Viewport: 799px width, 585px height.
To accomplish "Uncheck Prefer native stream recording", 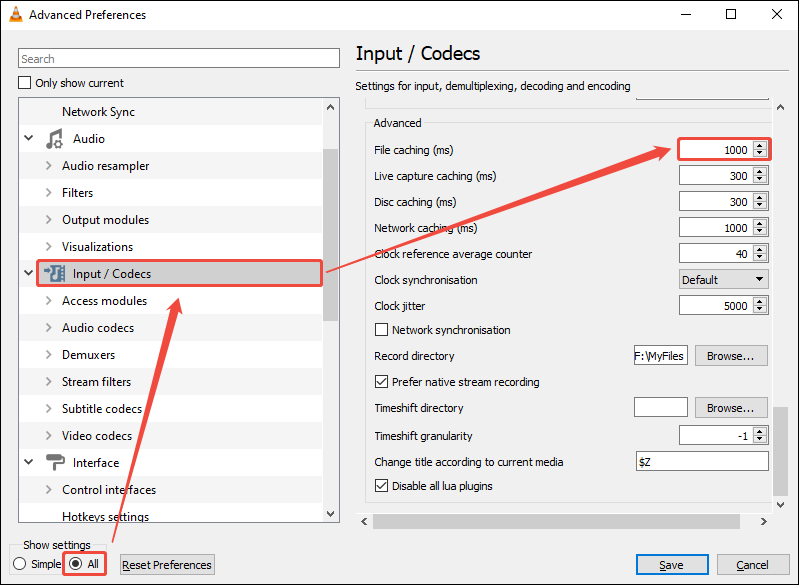I will [x=381, y=382].
